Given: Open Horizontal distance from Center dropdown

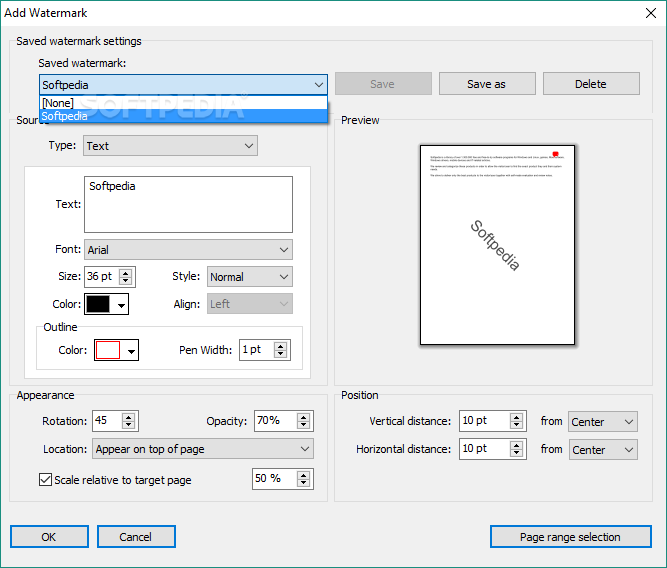Looking at the screenshot, I should [x=603, y=450].
